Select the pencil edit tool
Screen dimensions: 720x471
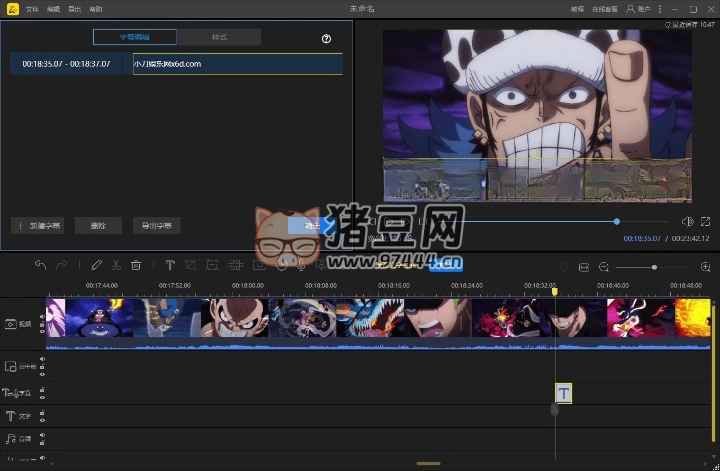[x=96, y=265]
